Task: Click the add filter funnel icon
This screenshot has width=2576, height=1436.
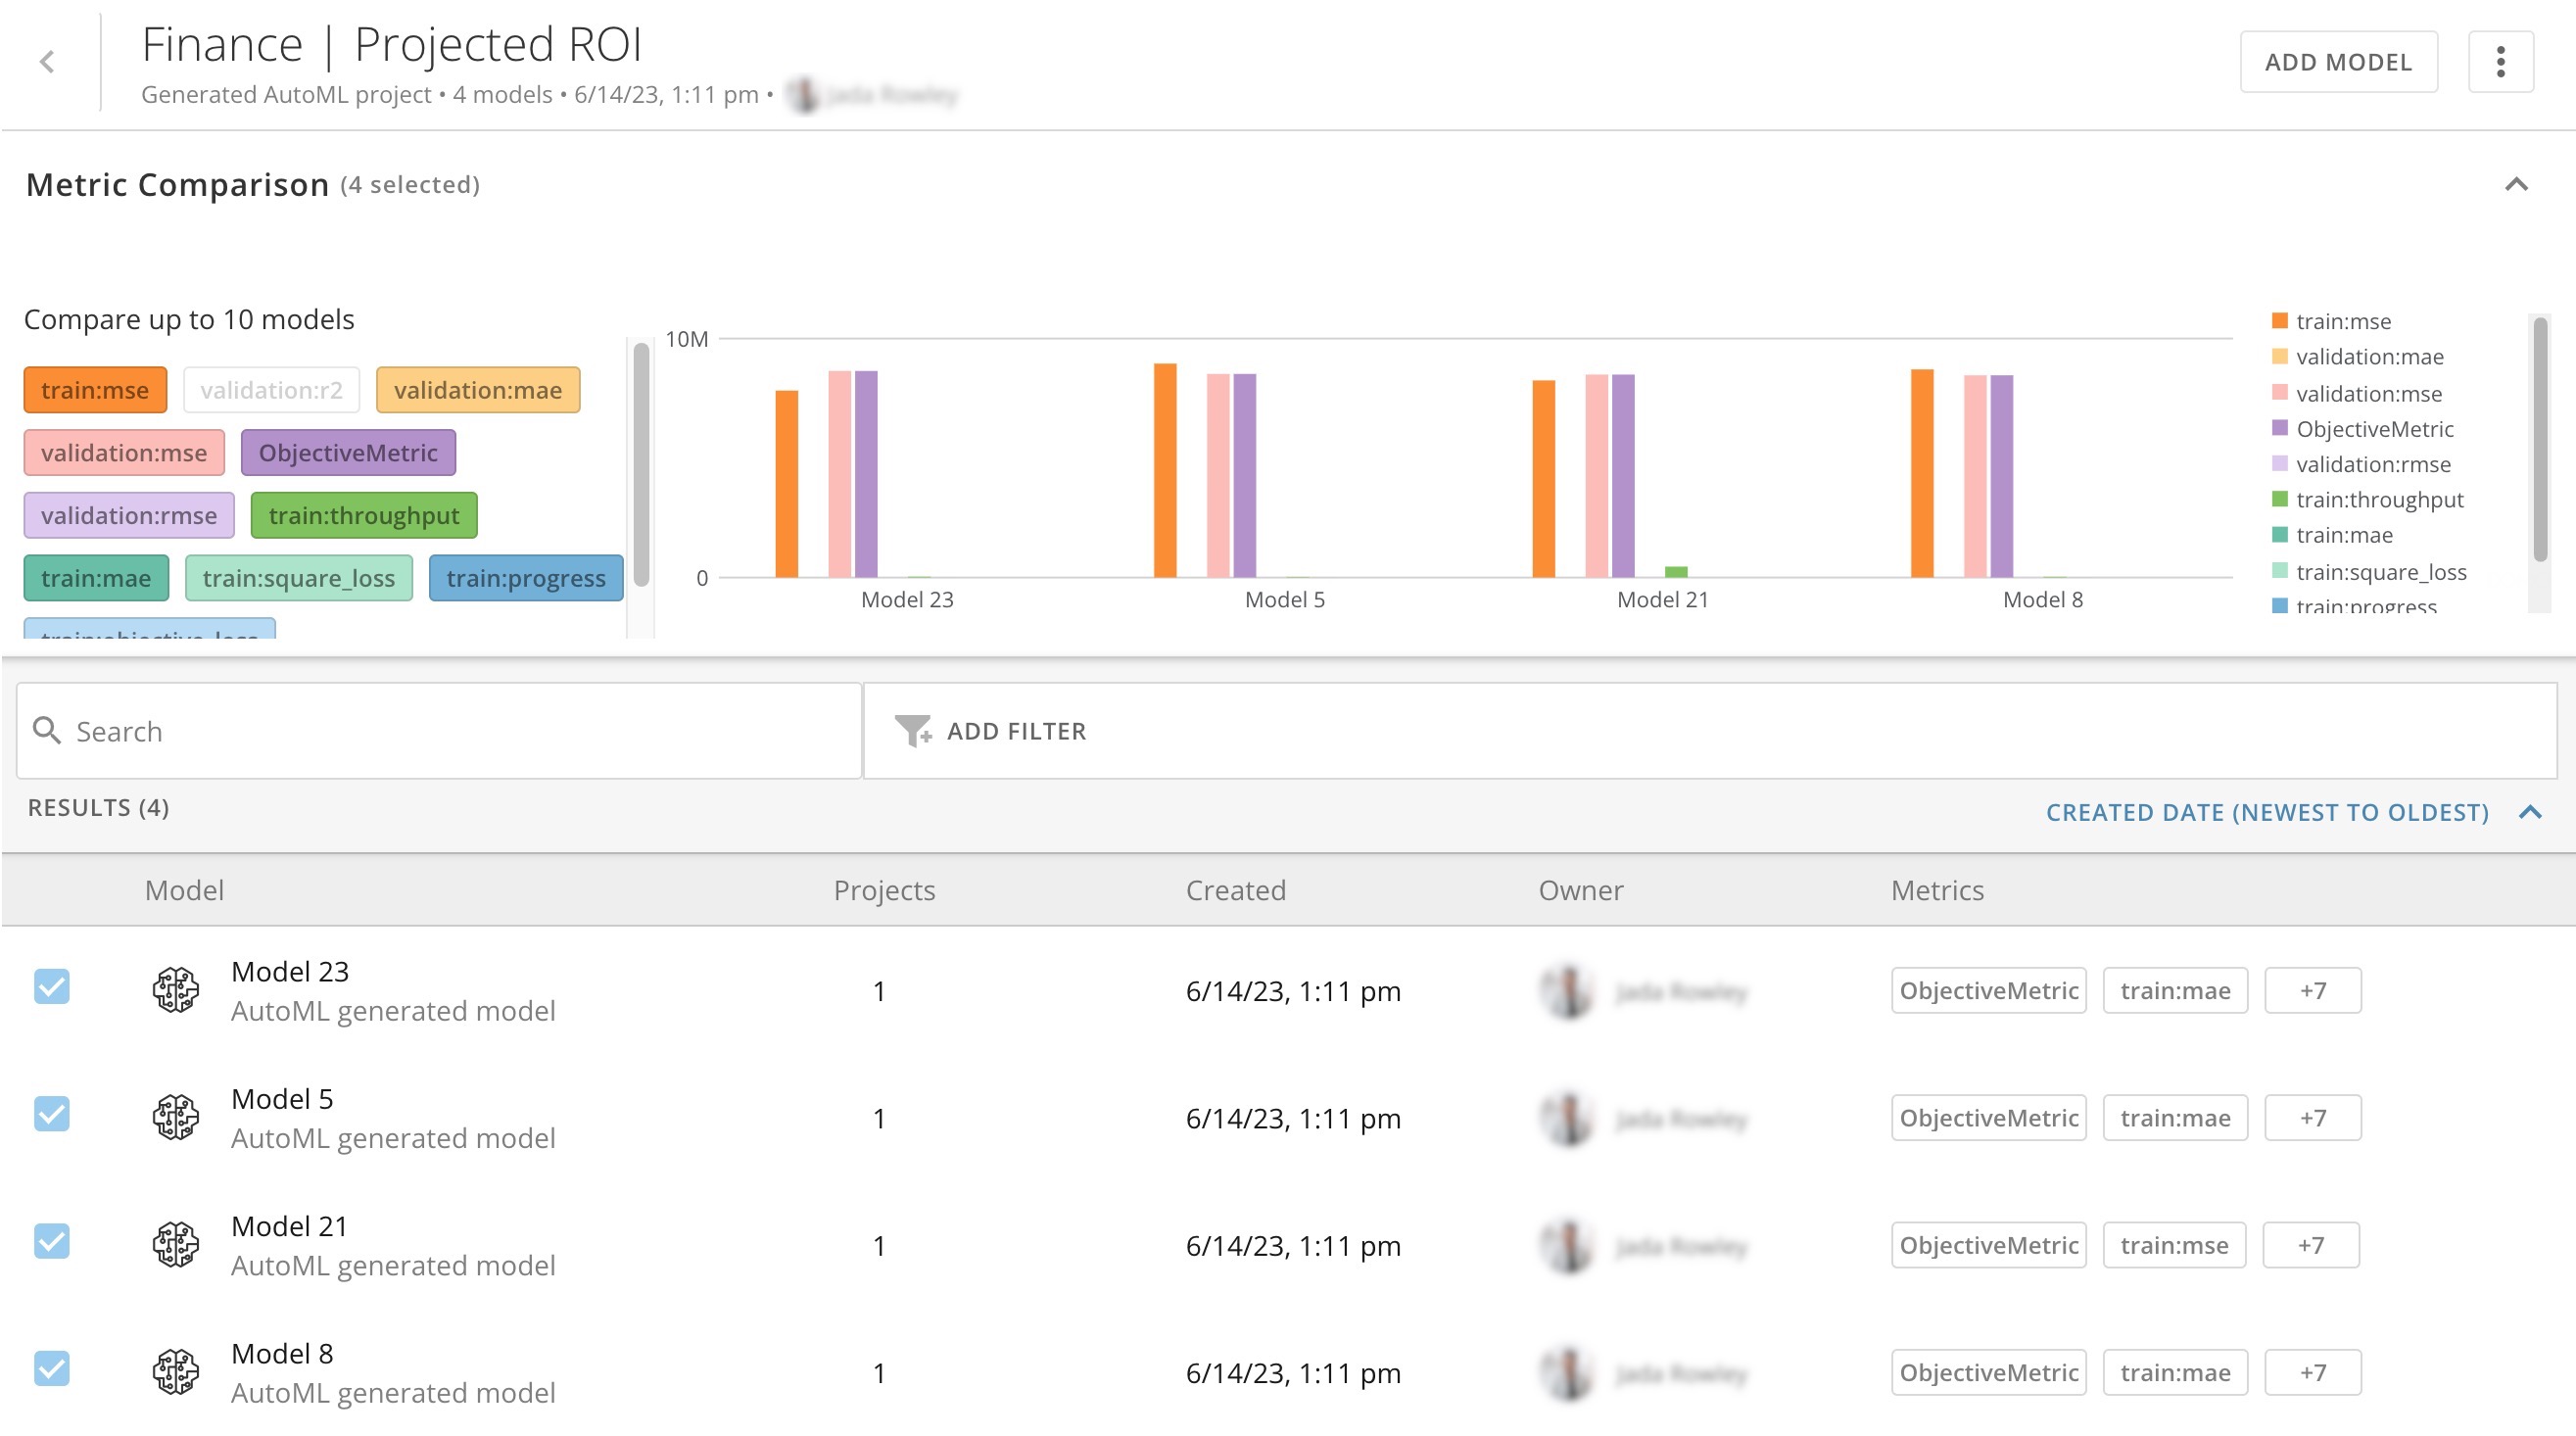Action: (912, 731)
